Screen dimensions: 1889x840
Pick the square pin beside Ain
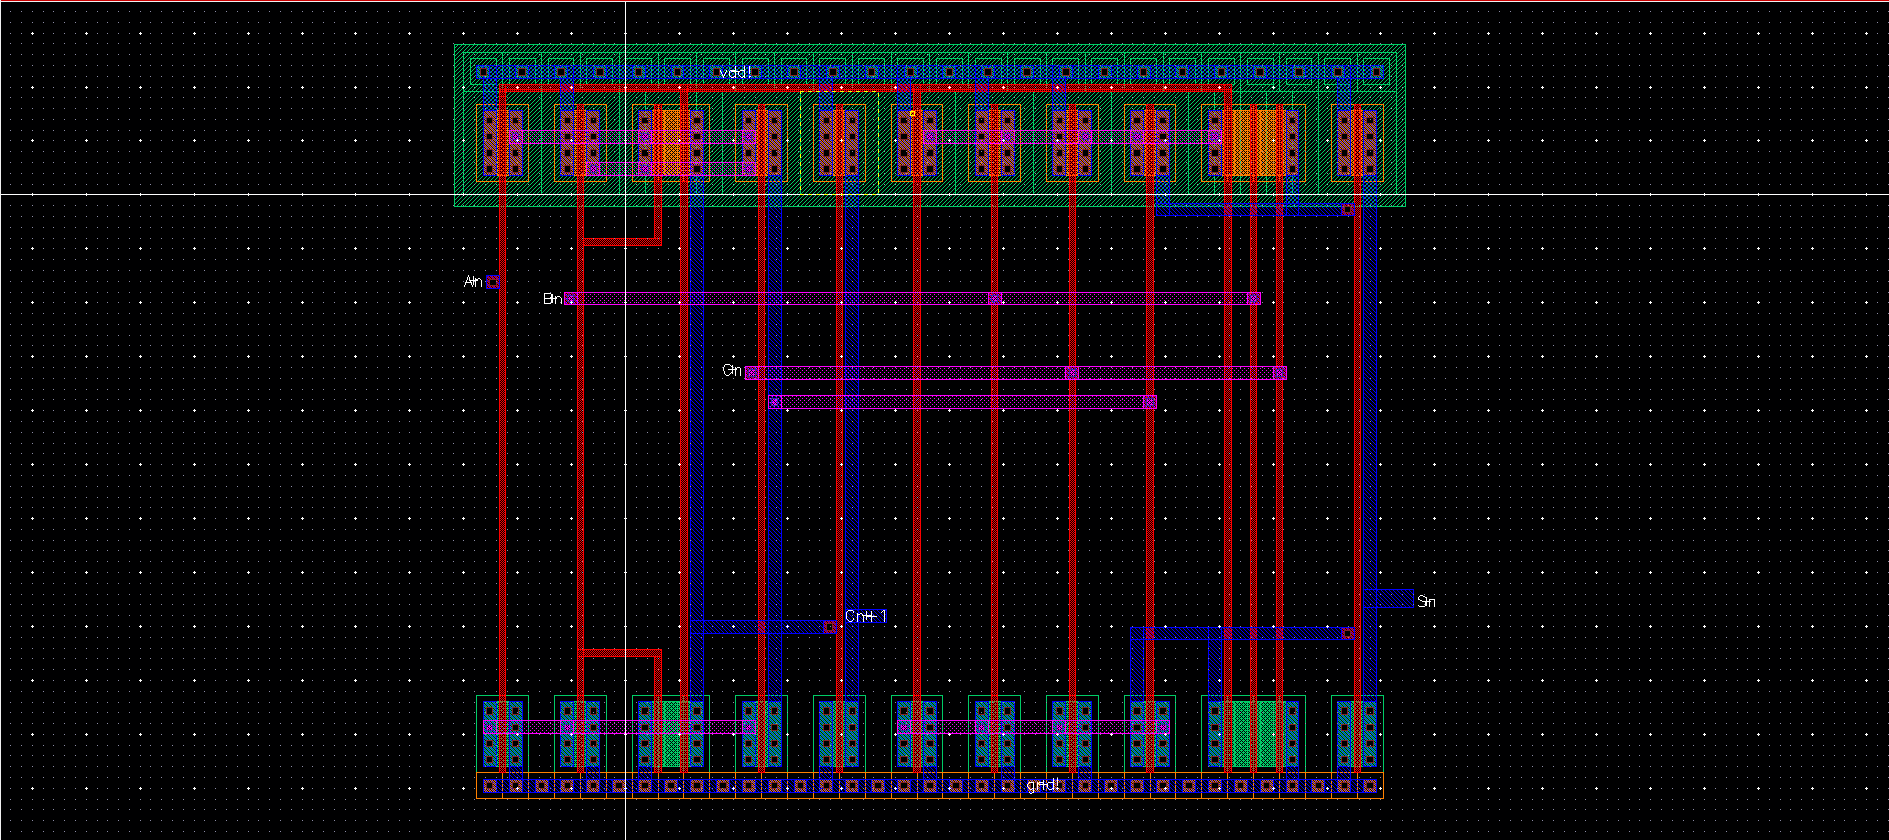pyautogui.click(x=493, y=282)
